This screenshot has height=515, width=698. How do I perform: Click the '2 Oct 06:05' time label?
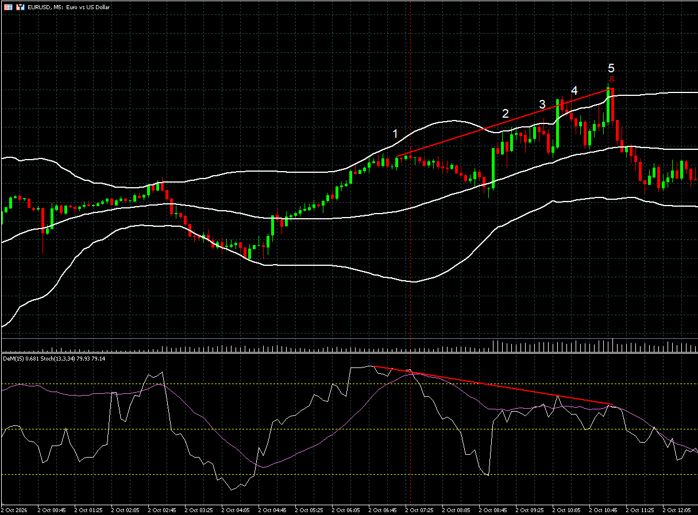[x=346, y=510]
